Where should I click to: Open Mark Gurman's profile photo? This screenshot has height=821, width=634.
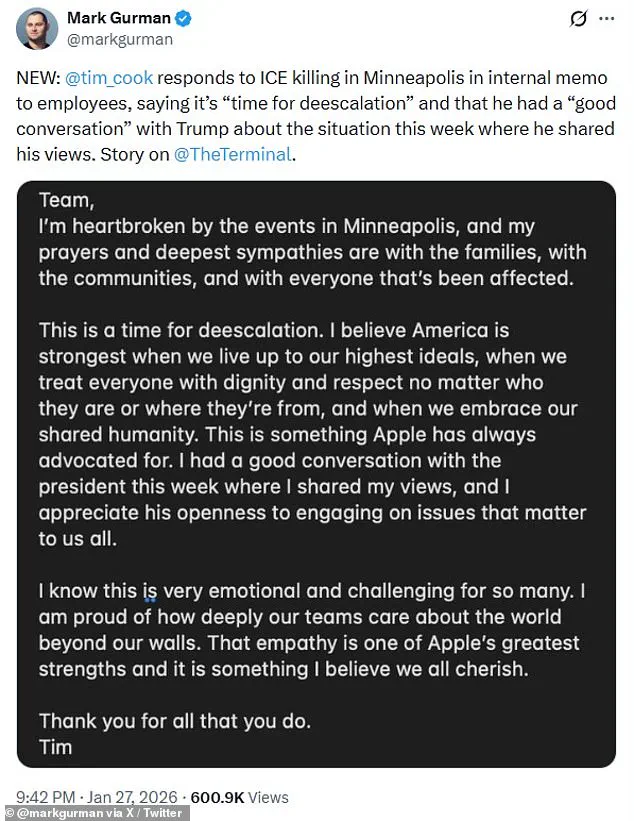click(x=36, y=29)
